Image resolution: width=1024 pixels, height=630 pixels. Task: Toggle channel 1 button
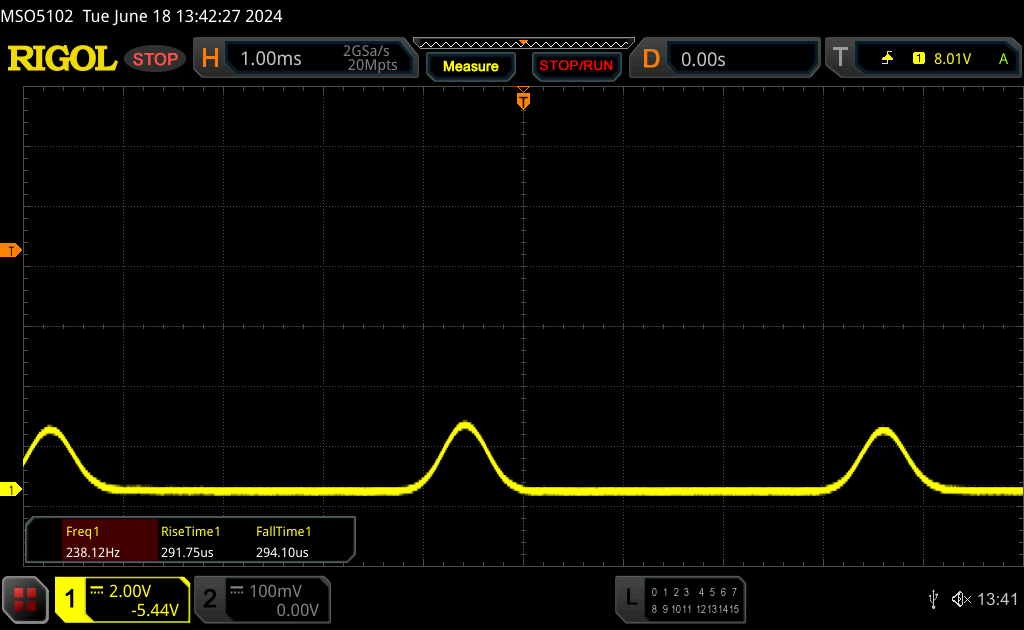click(x=70, y=599)
